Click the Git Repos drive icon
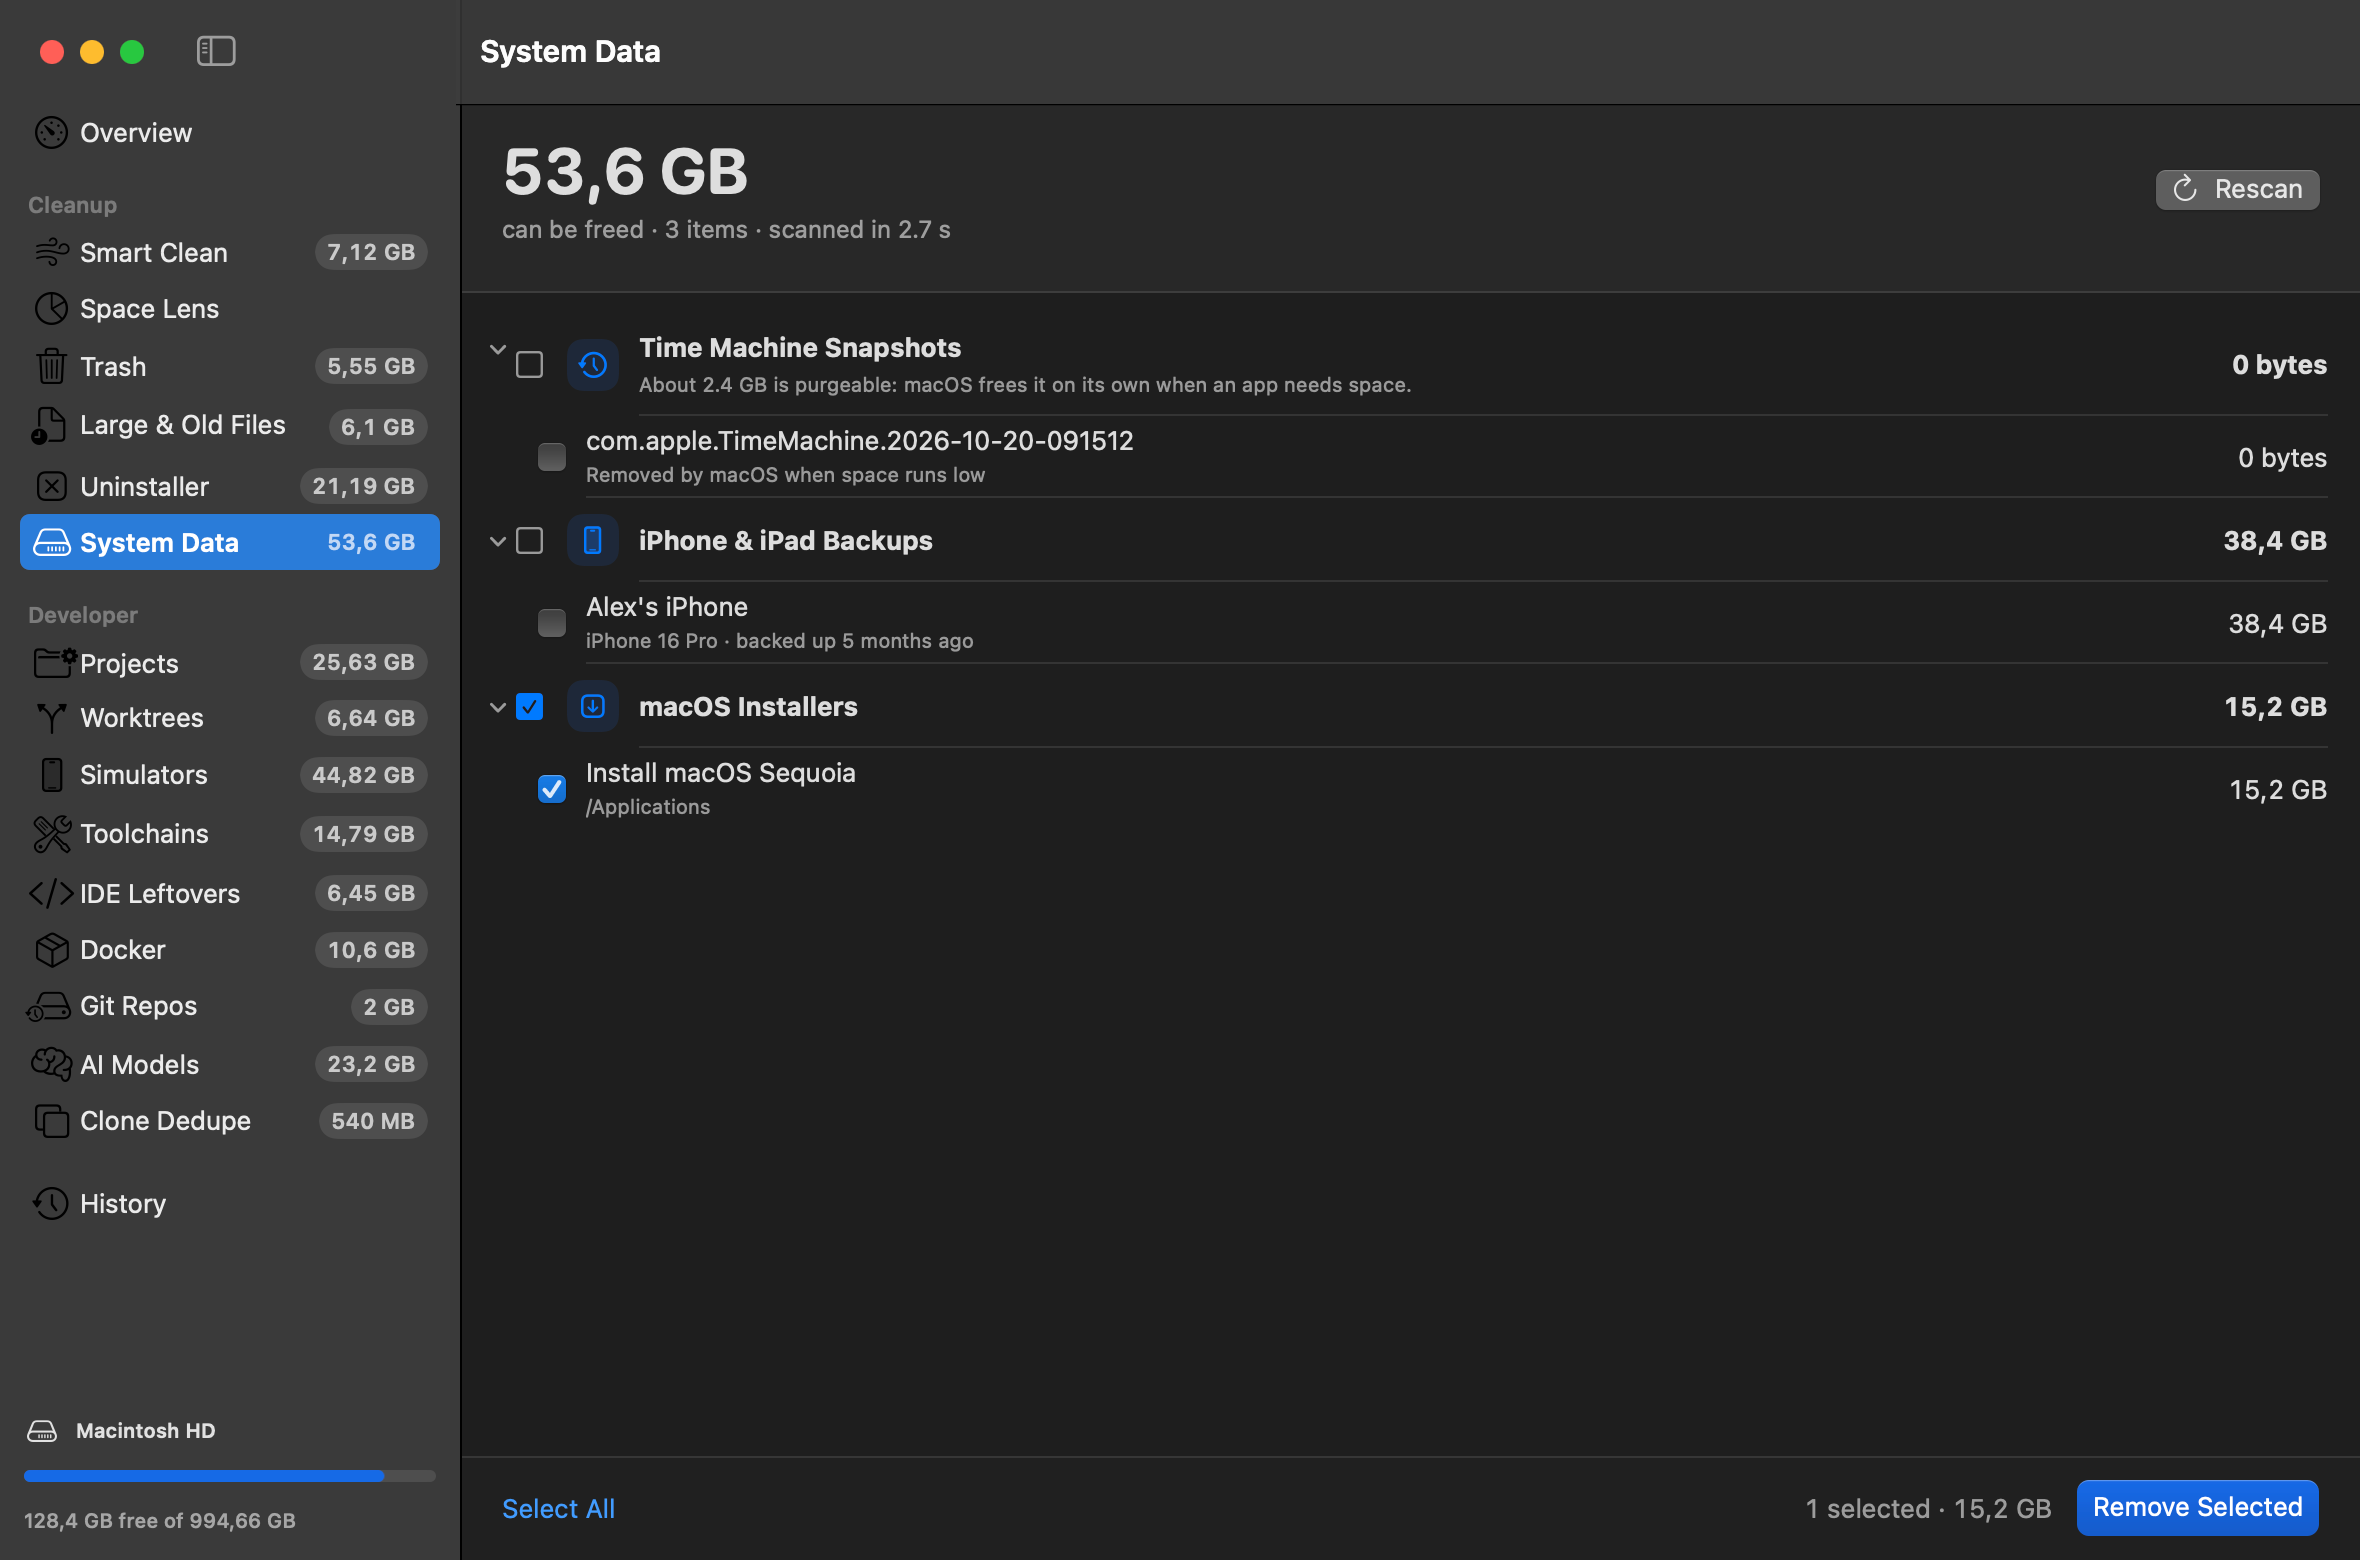This screenshot has width=2360, height=1560. 49,1007
